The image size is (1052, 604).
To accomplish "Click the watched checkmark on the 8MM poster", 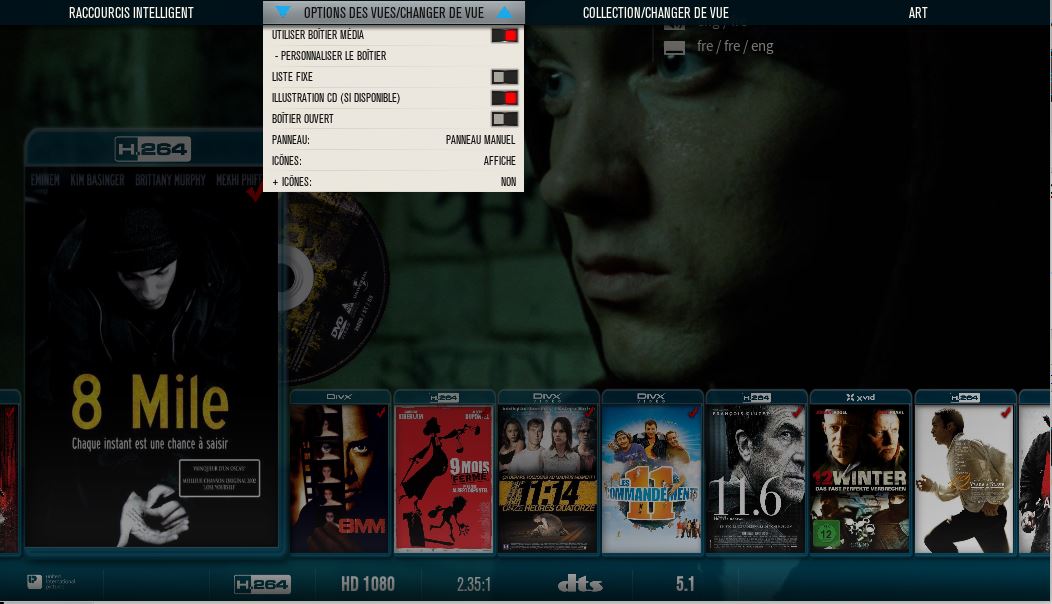I will click(381, 412).
